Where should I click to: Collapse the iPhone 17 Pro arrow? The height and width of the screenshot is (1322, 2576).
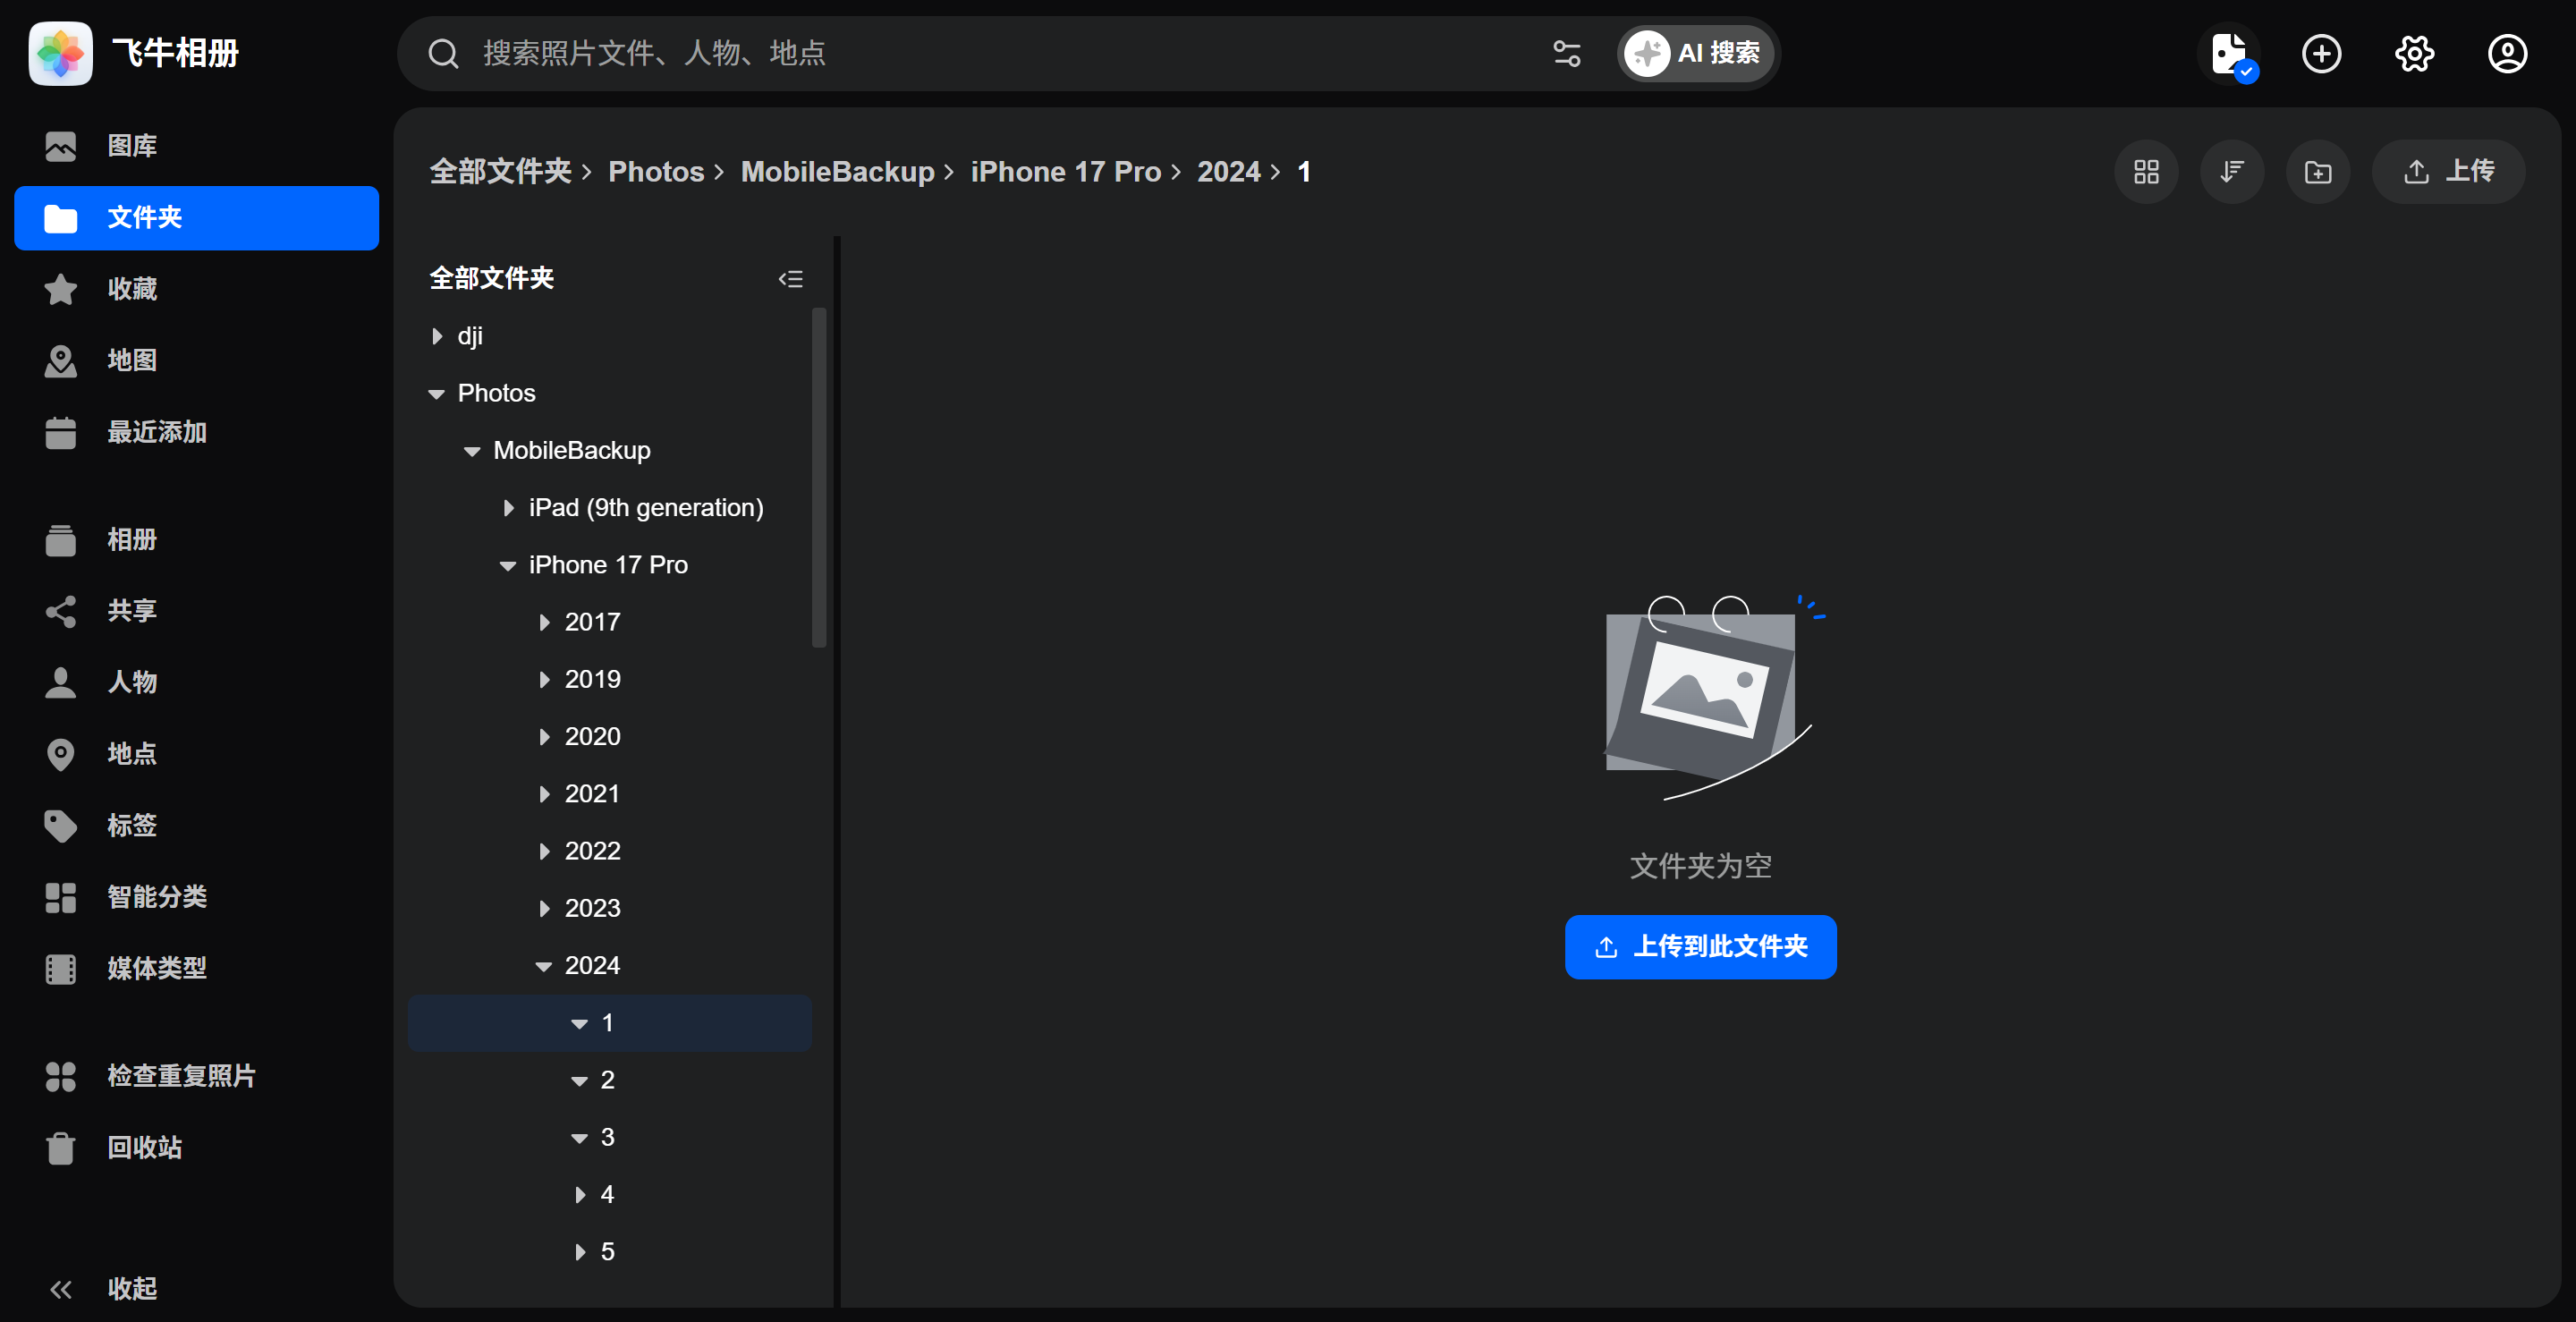(x=509, y=566)
